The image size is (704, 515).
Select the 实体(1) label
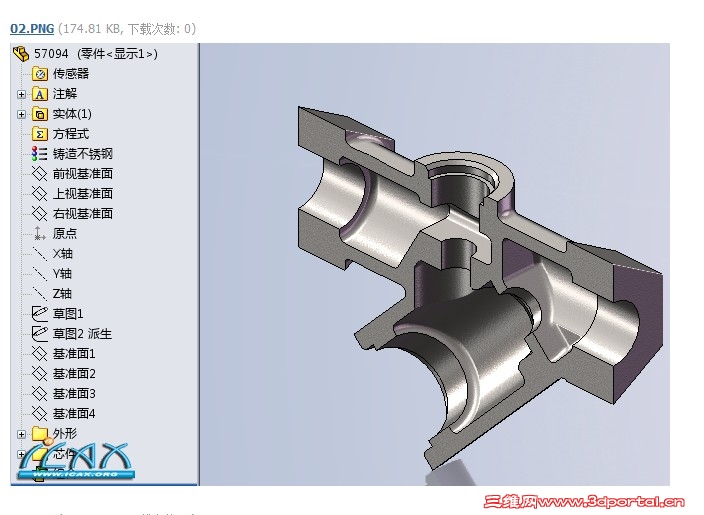72,114
